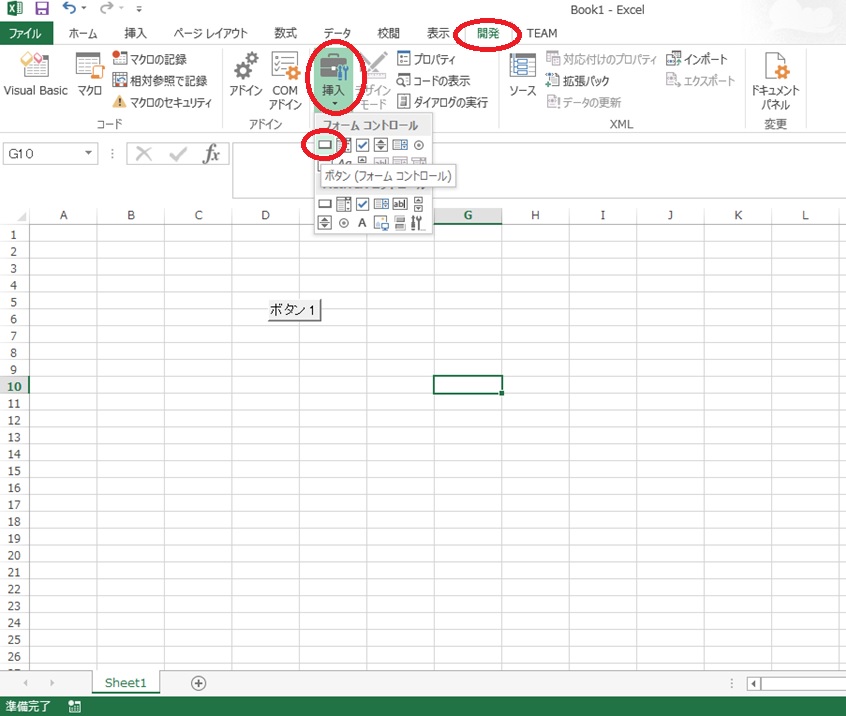Select column H header
846x716 pixels.
point(535,215)
